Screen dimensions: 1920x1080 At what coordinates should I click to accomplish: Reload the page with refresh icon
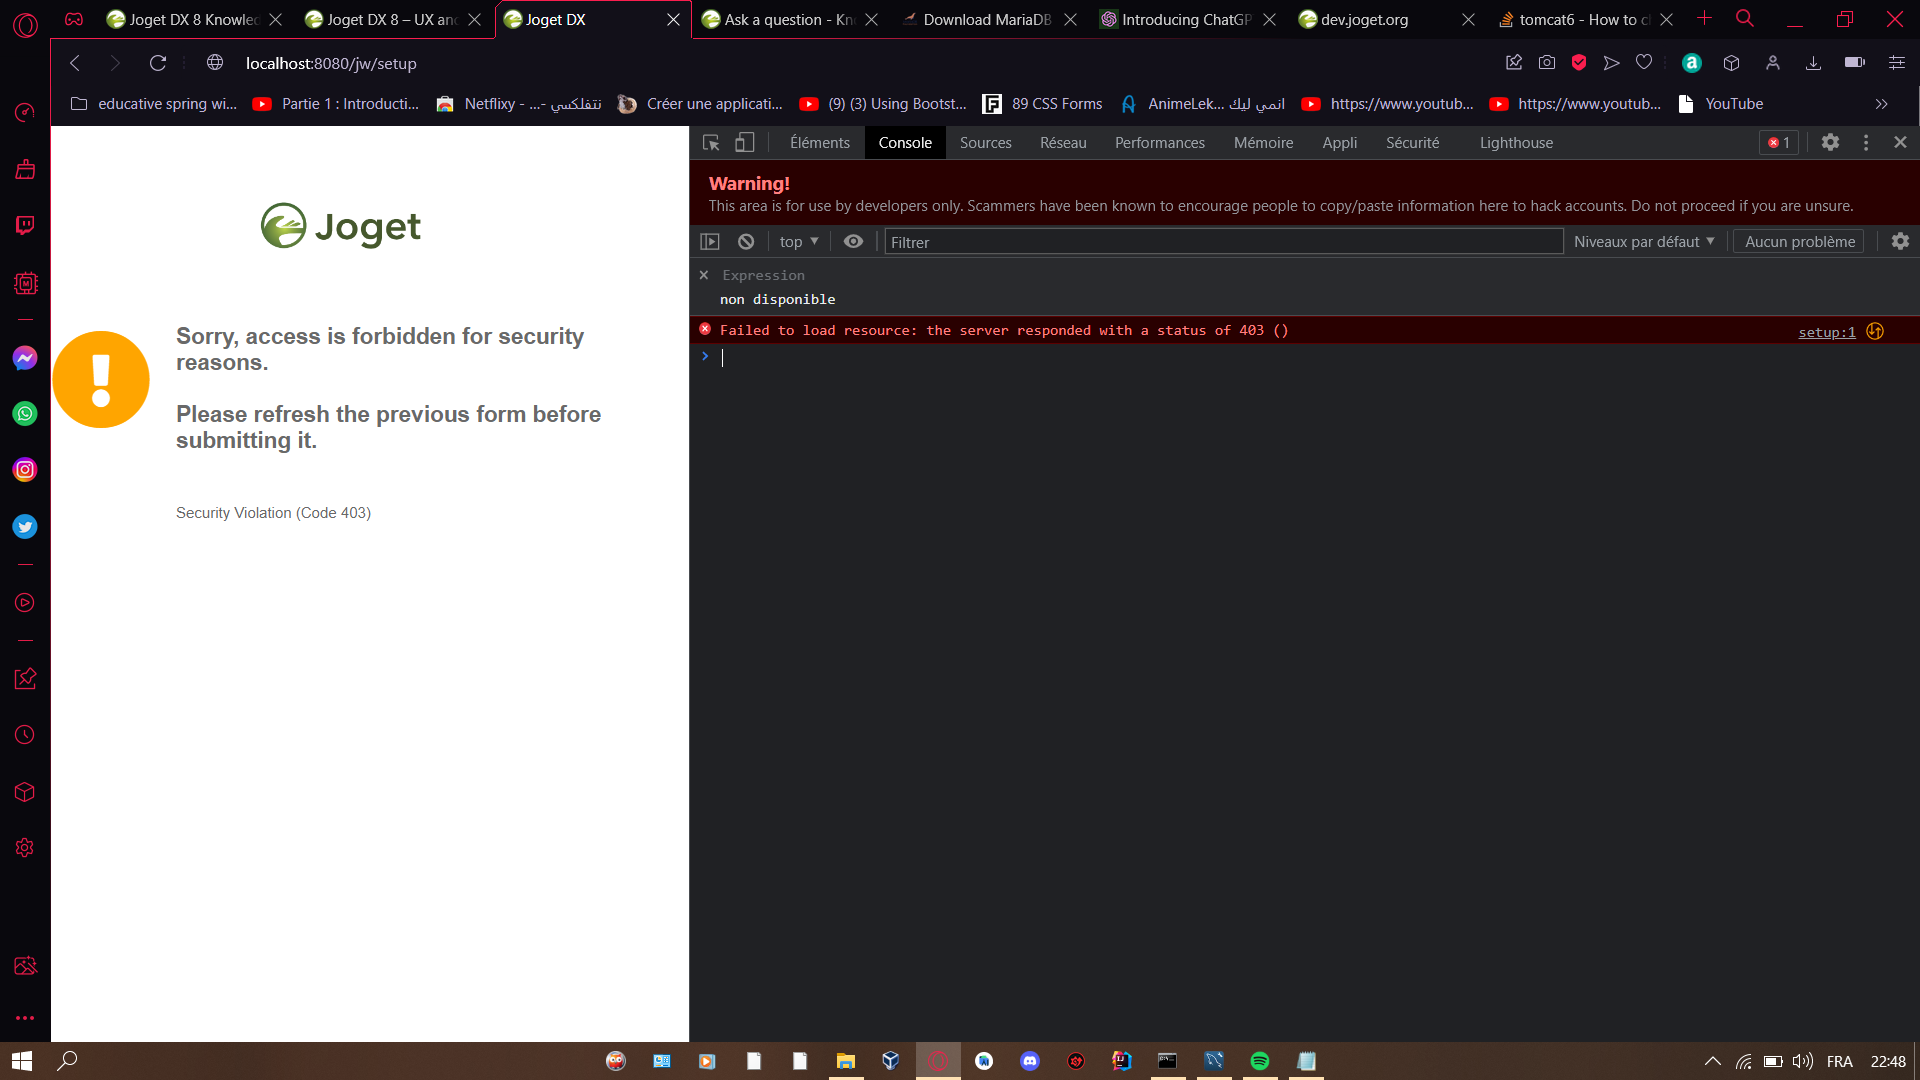(x=158, y=63)
